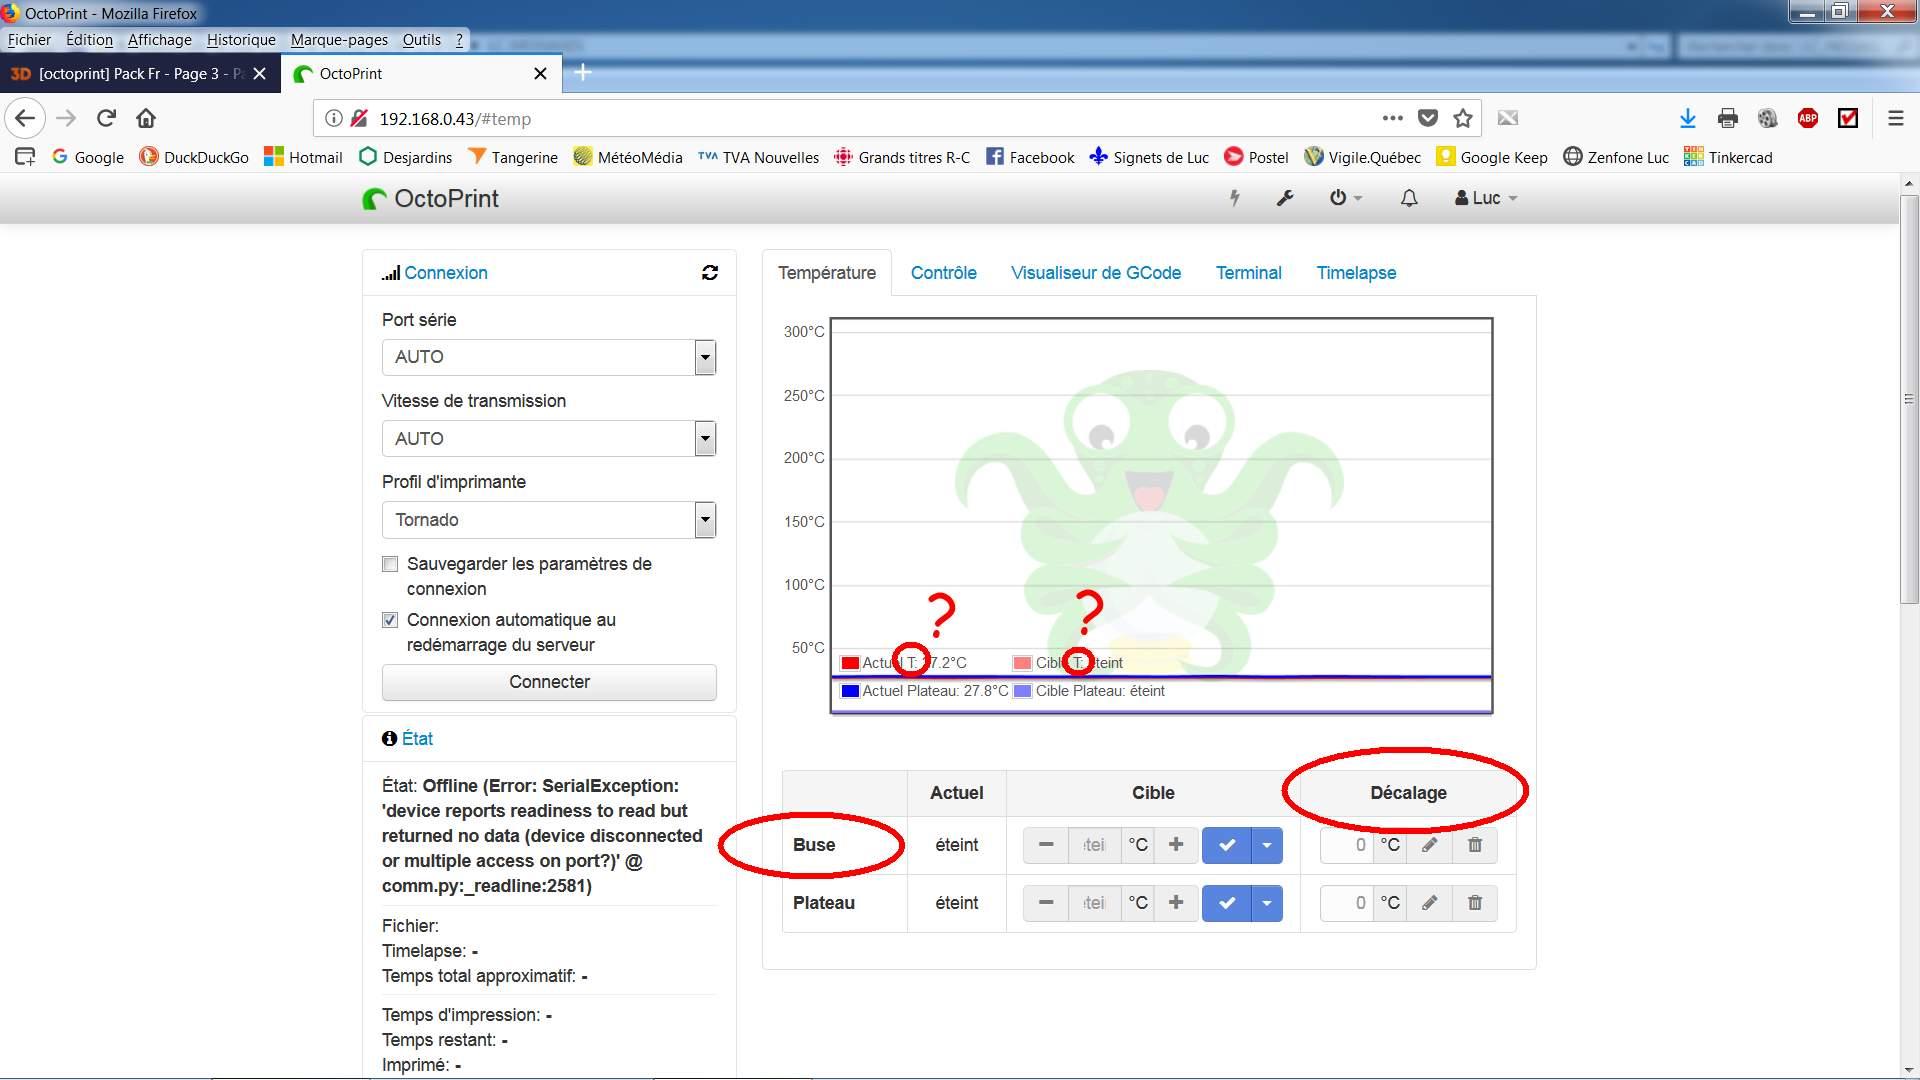Screen dimensions: 1920x1080
Task: Enable Sauvegarder les paramètres de connexion checkbox
Action: click(x=390, y=564)
